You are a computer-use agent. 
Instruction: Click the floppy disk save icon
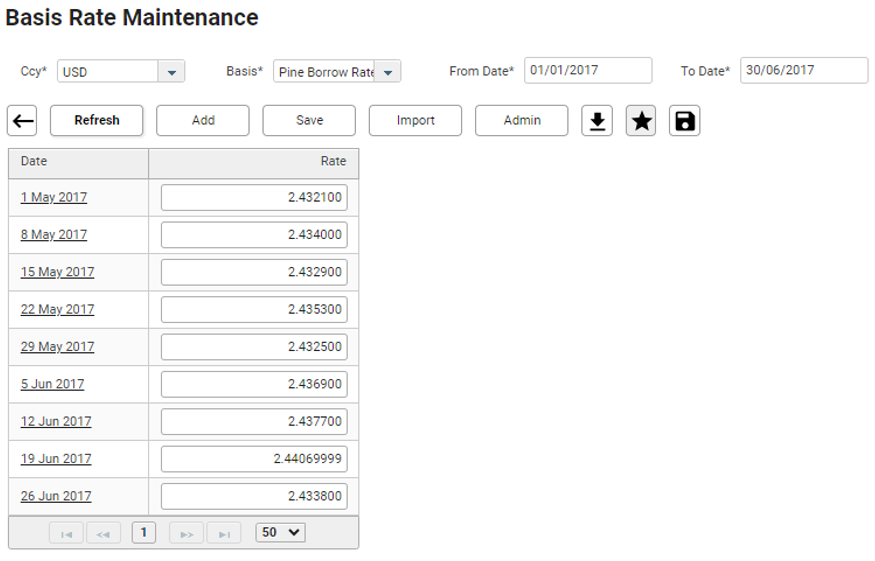684,121
